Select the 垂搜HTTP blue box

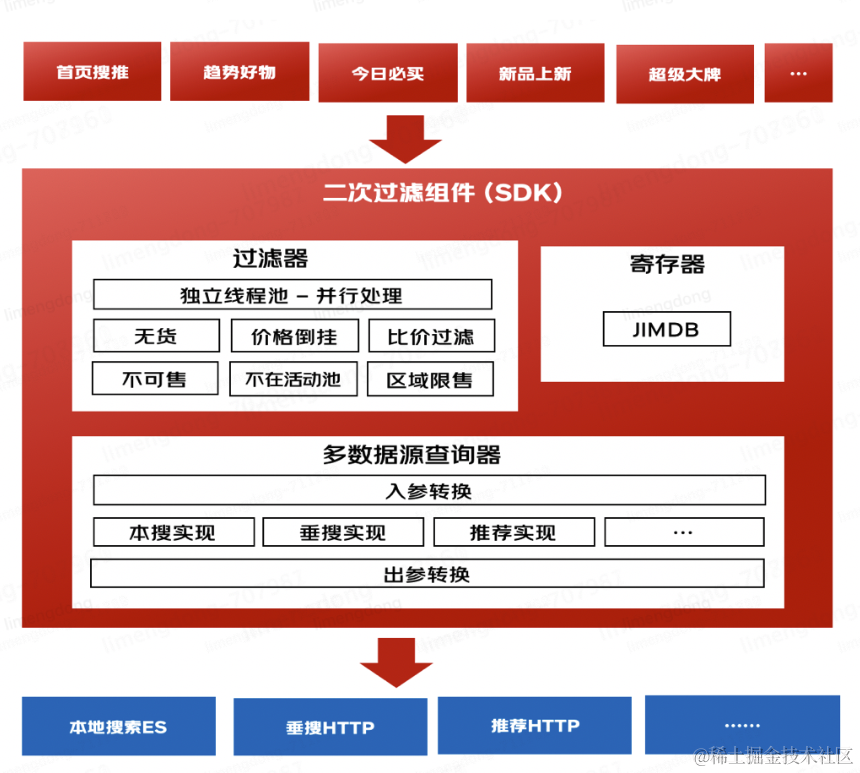point(330,727)
